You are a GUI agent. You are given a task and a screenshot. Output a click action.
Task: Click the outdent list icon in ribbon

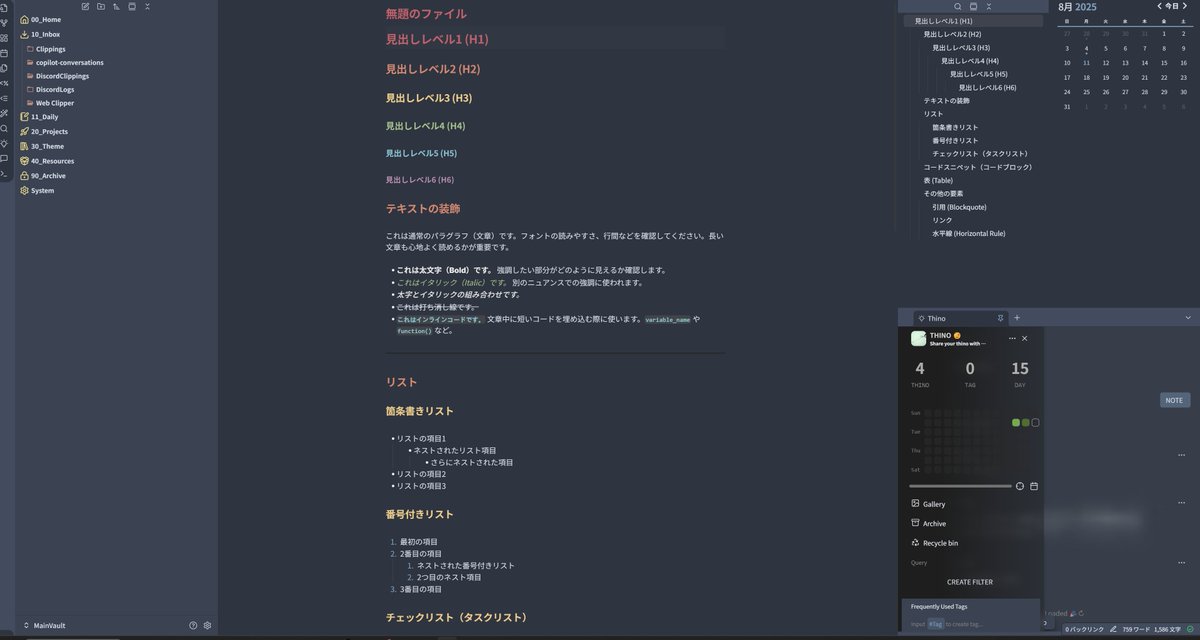[x=5, y=98]
